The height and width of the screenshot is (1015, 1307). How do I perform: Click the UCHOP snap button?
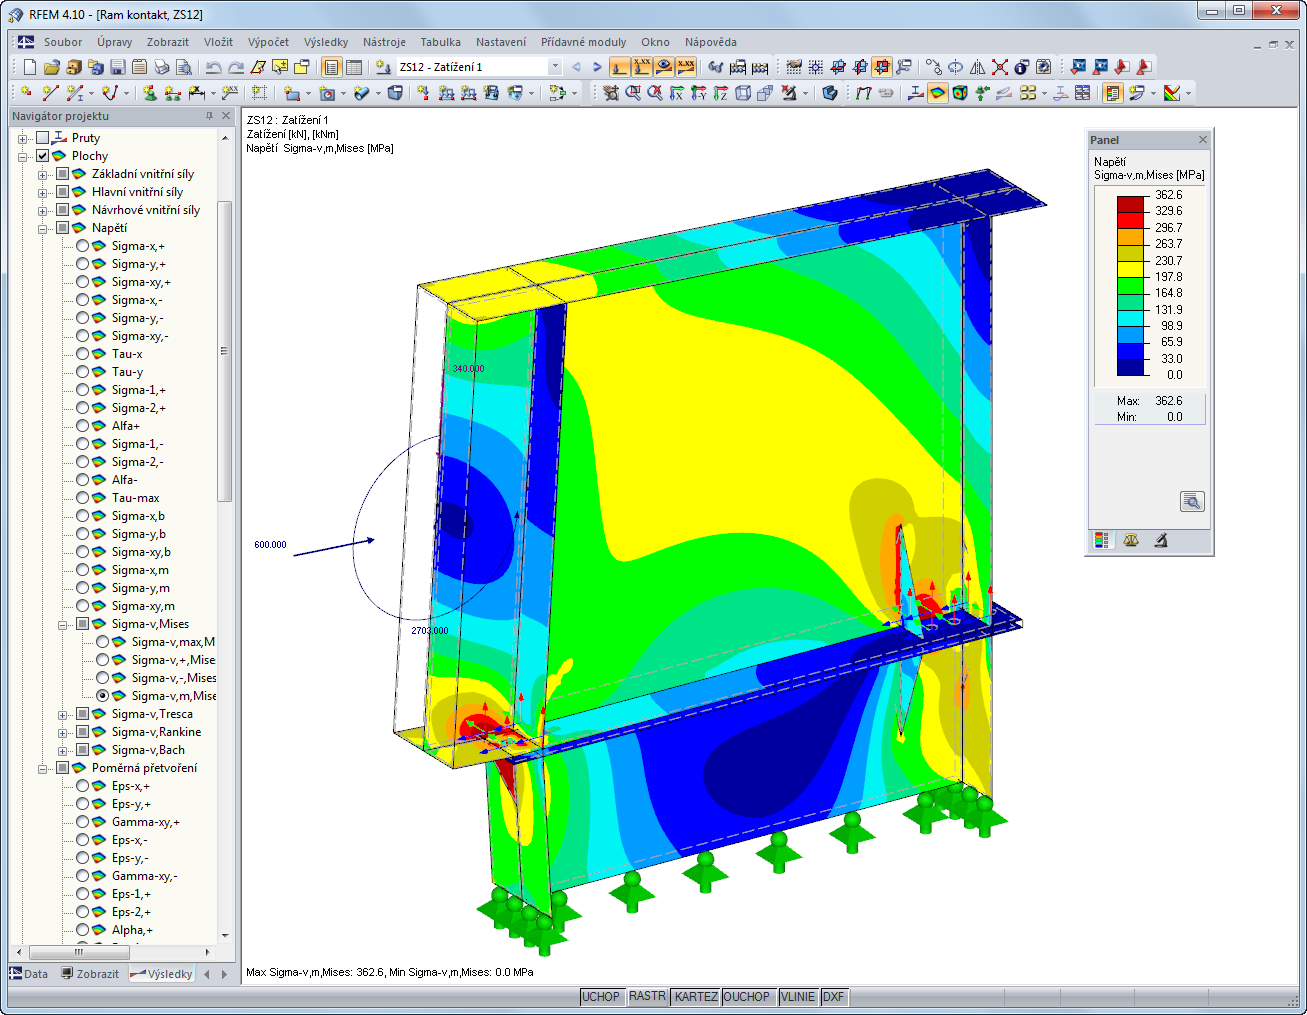pyautogui.click(x=601, y=996)
